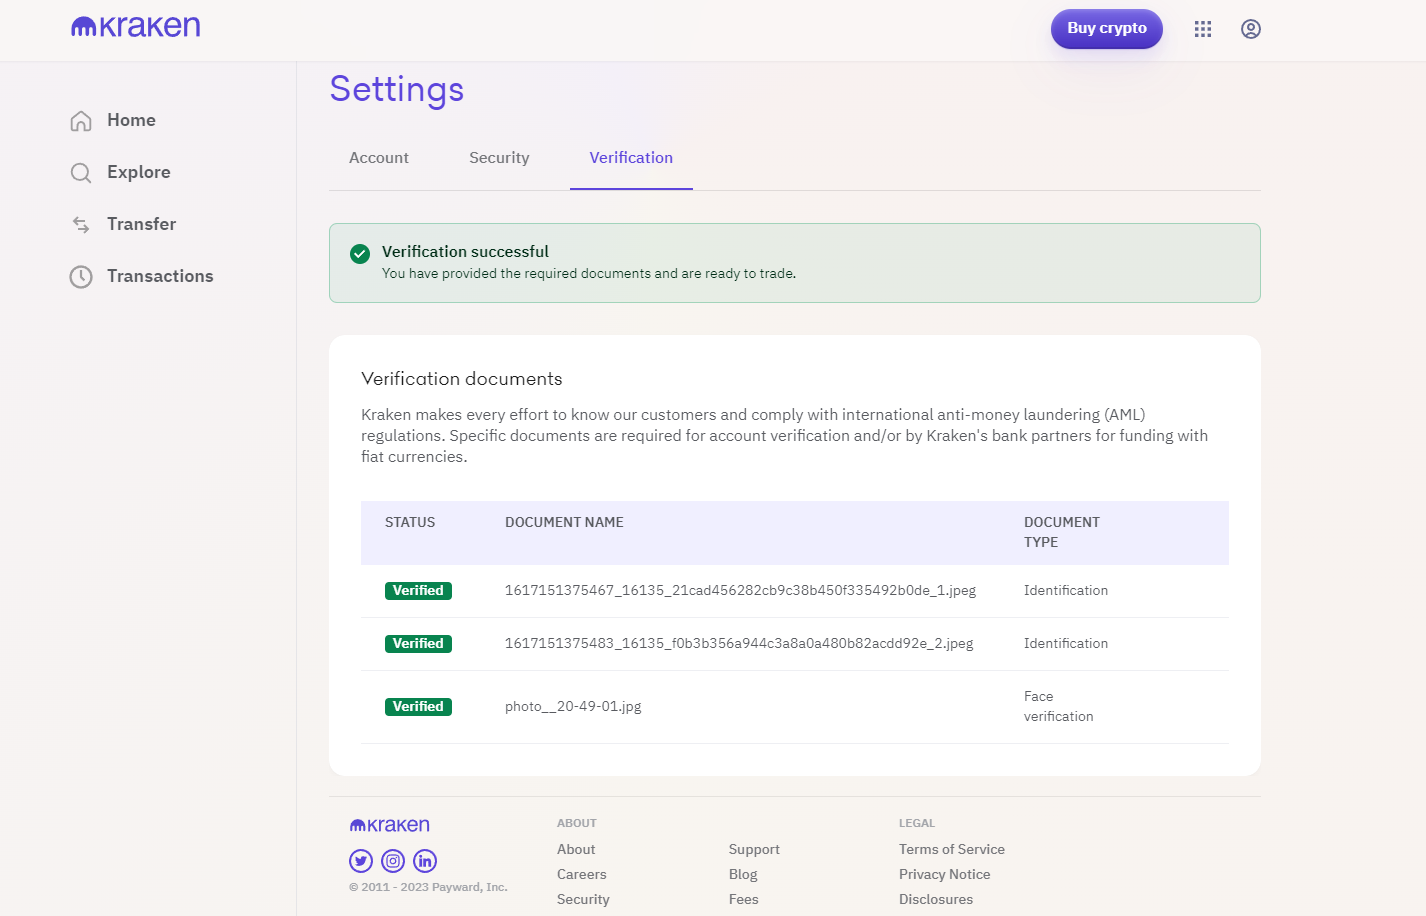This screenshot has height=916, width=1426.
Task: Click the Buy crypto button
Action: [1107, 29]
